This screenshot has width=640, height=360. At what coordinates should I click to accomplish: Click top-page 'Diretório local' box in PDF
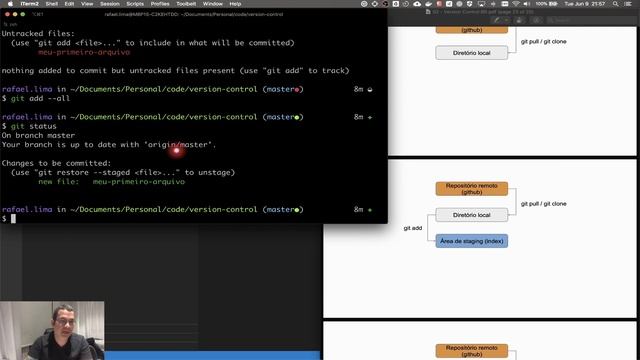click(471, 53)
